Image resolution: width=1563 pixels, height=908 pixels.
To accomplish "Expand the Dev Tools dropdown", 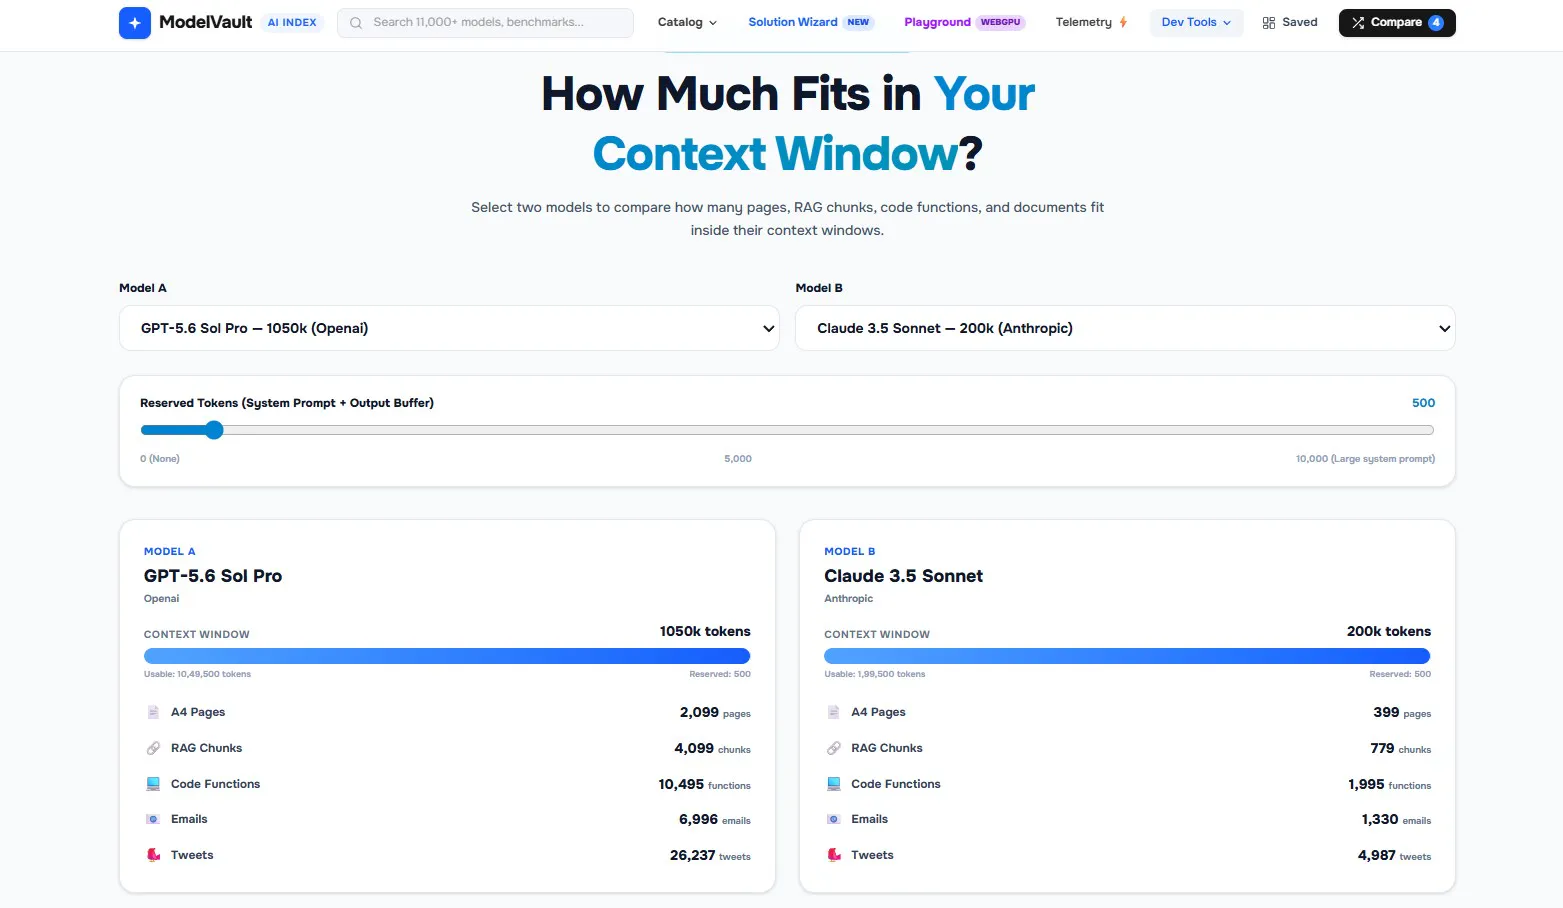I will click(1196, 23).
